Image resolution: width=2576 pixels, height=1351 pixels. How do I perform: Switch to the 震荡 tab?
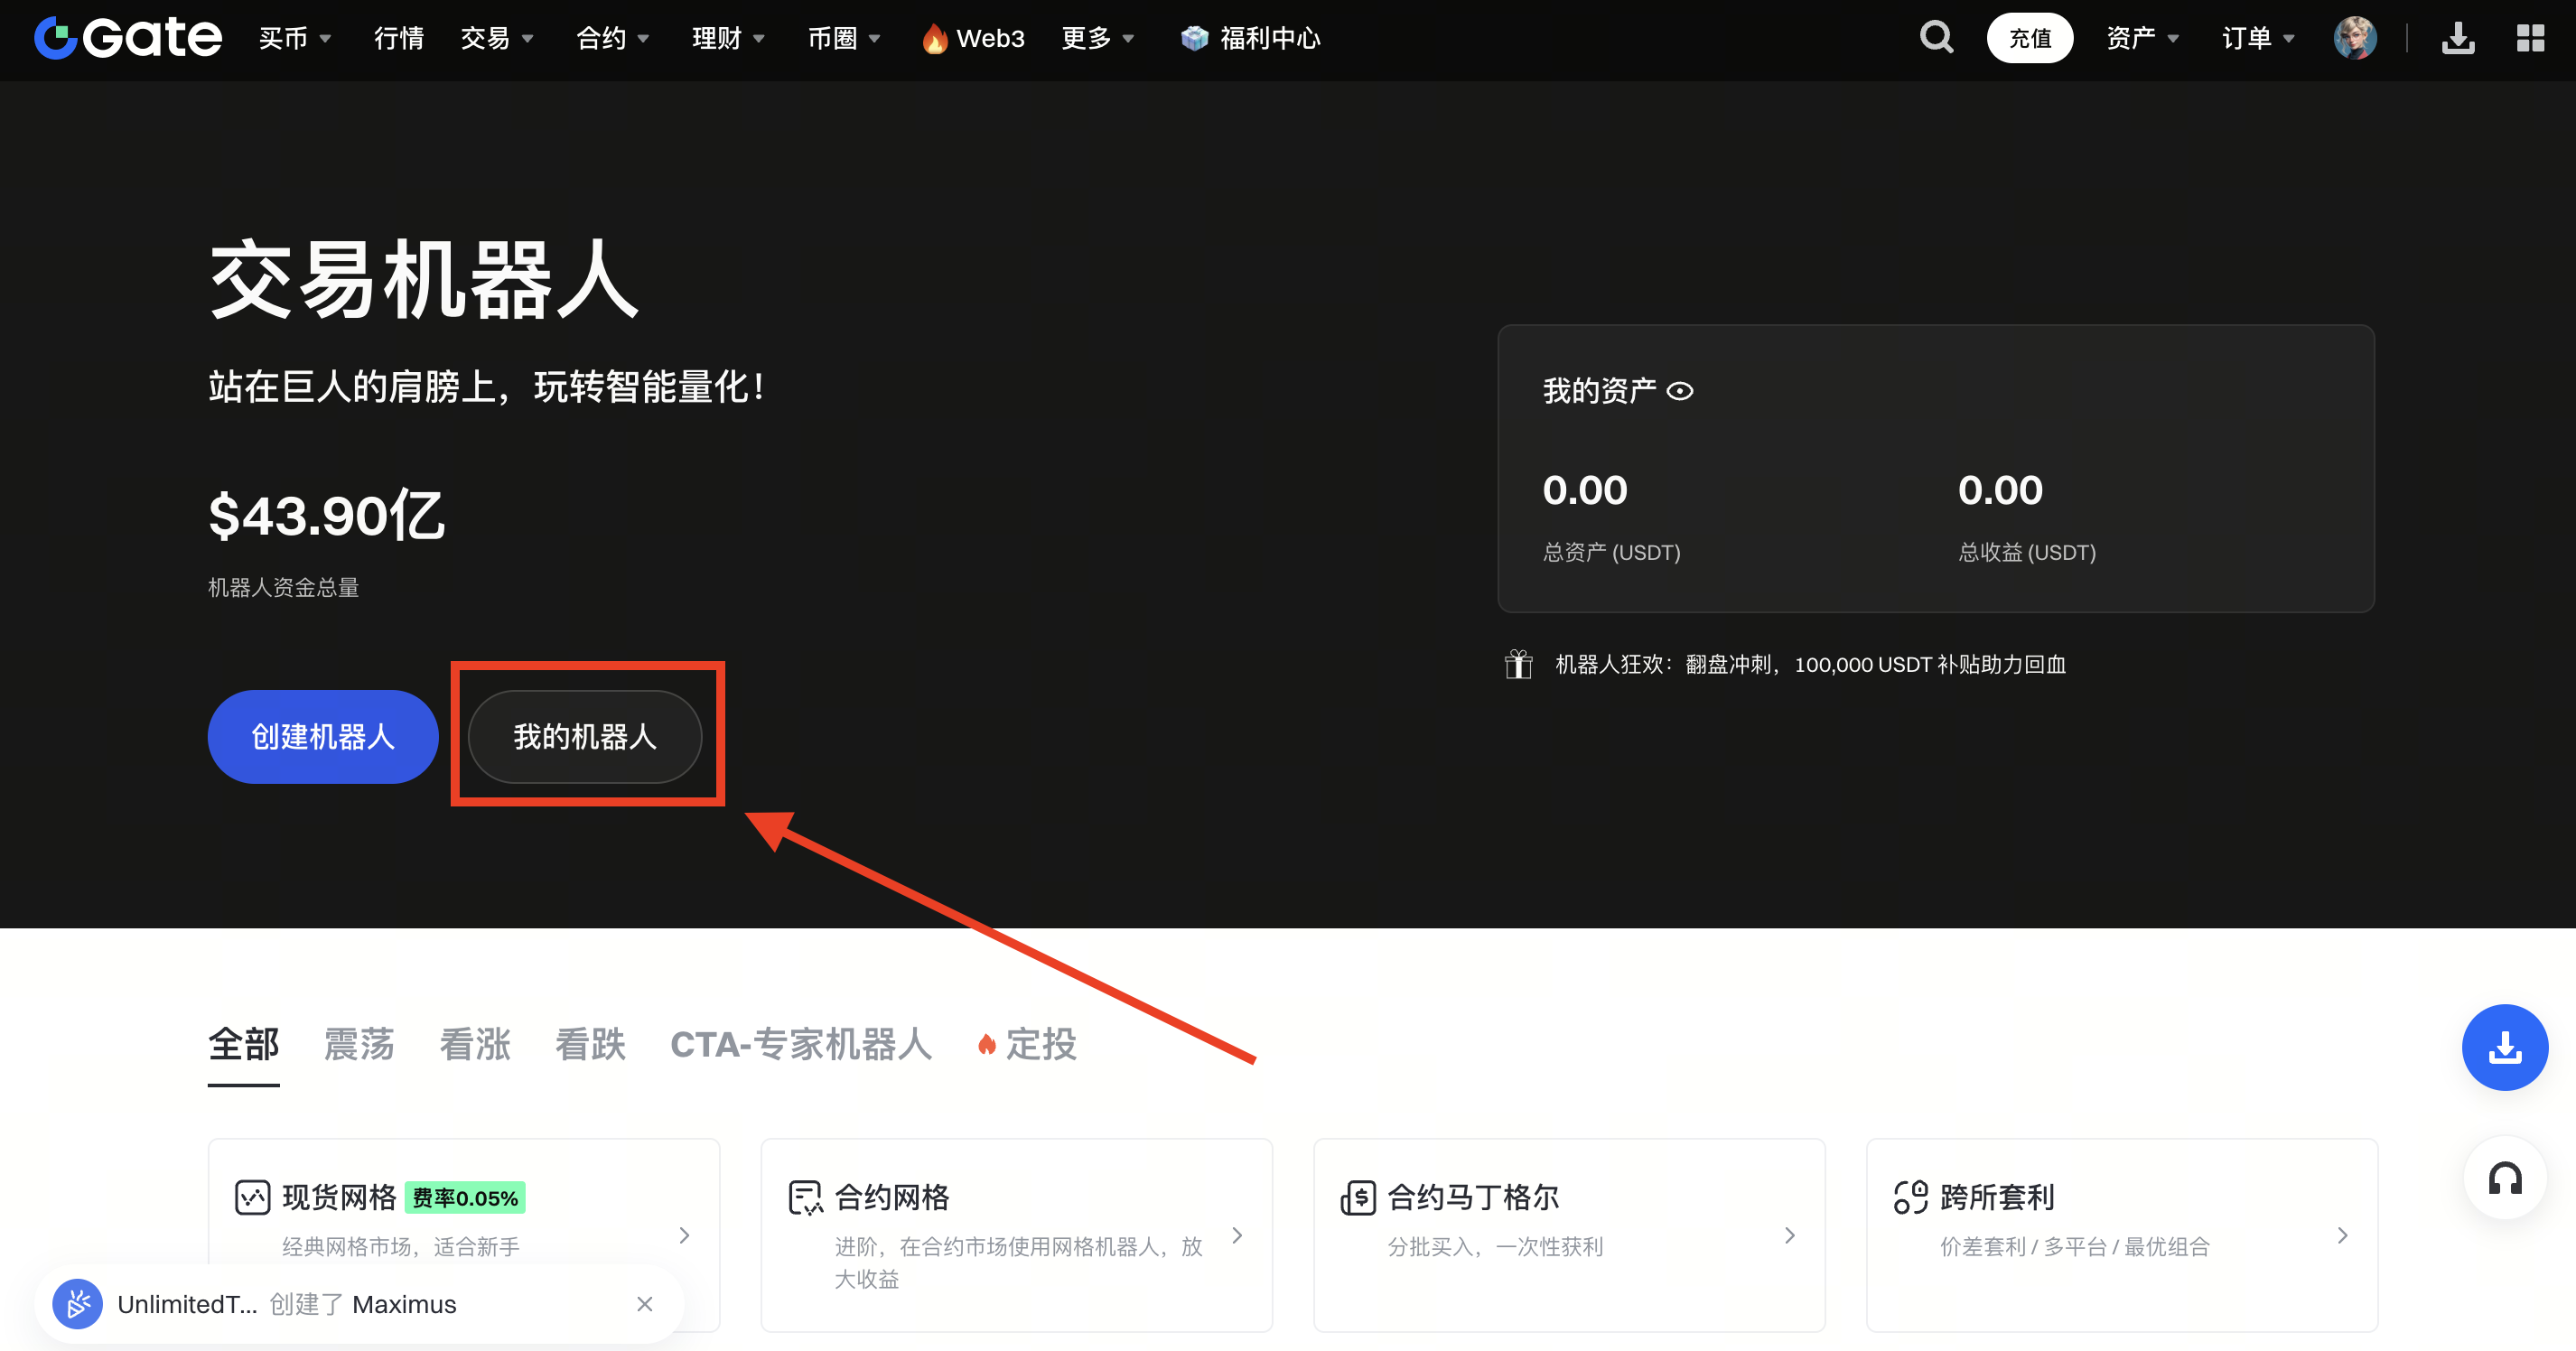click(359, 1044)
